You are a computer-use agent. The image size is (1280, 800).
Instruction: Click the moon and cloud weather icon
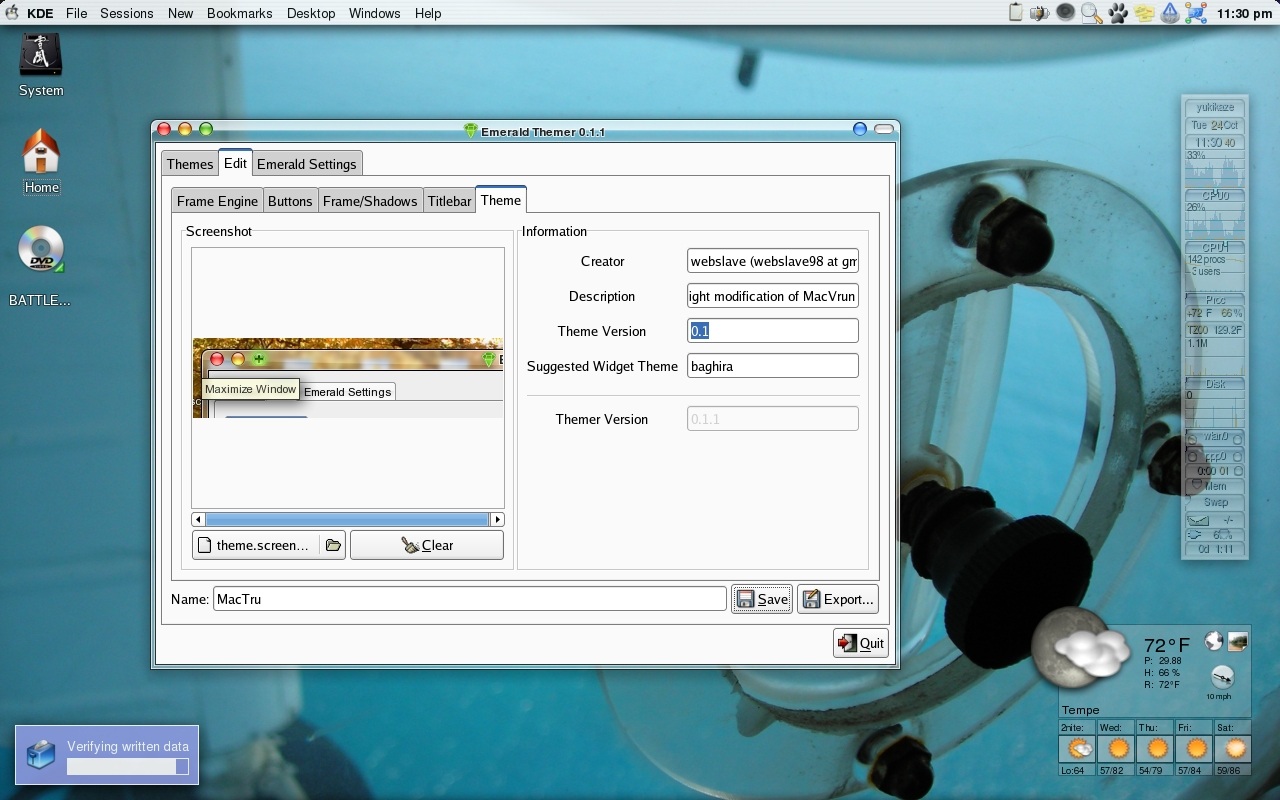click(x=1080, y=648)
